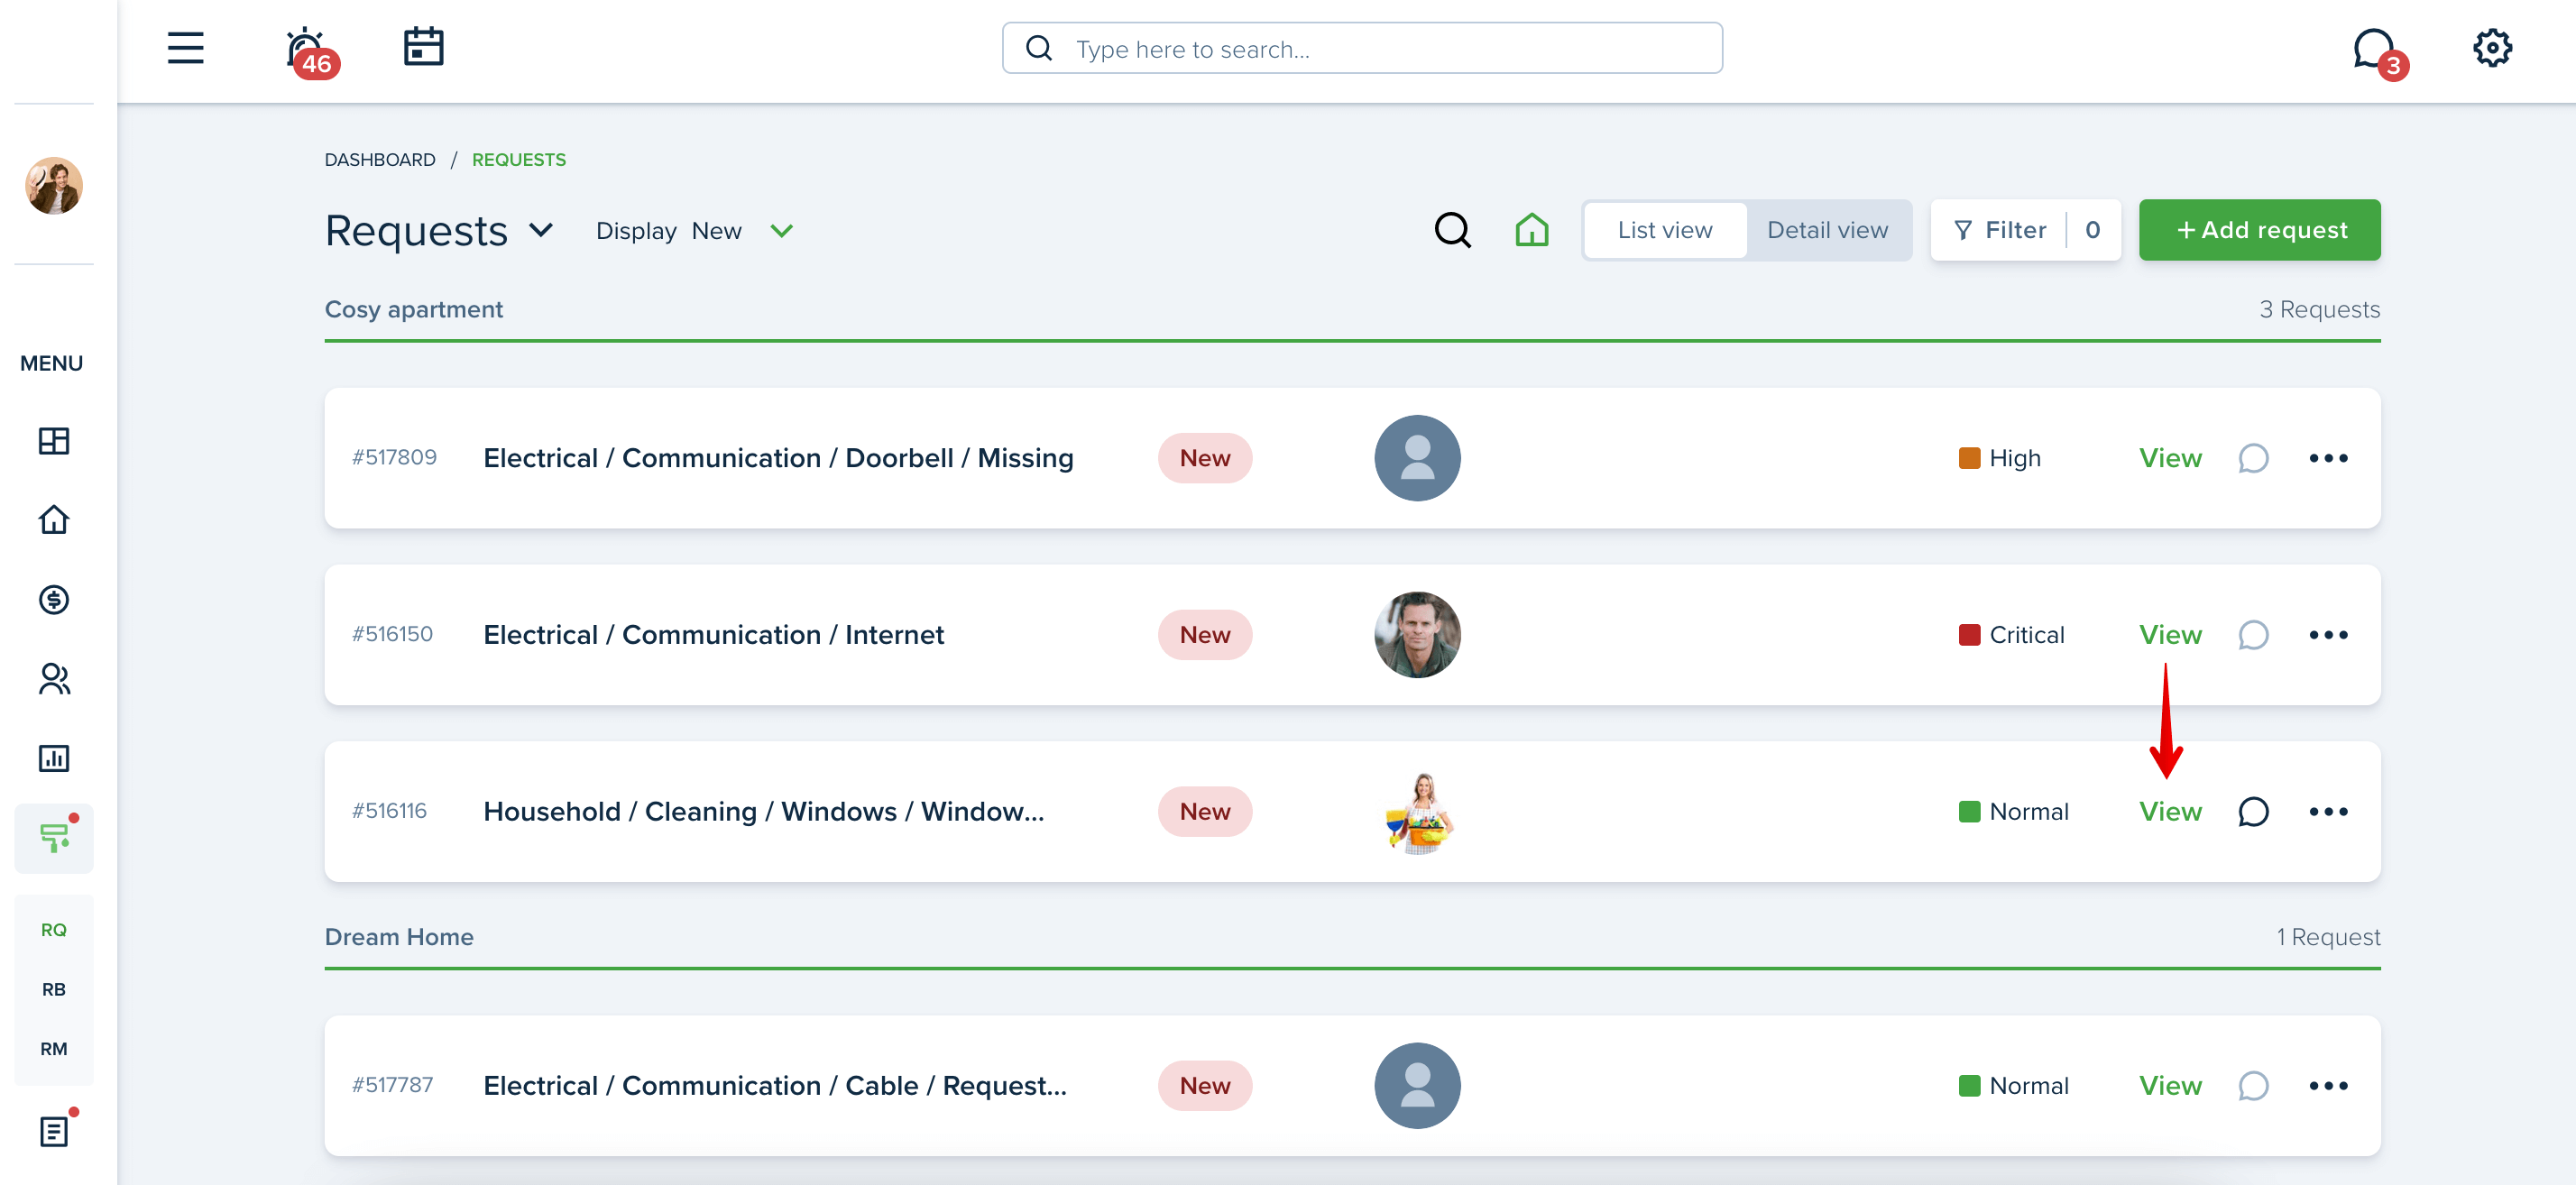Go to DASHBOARD breadcrumb
This screenshot has height=1185, width=2576.
click(x=380, y=160)
